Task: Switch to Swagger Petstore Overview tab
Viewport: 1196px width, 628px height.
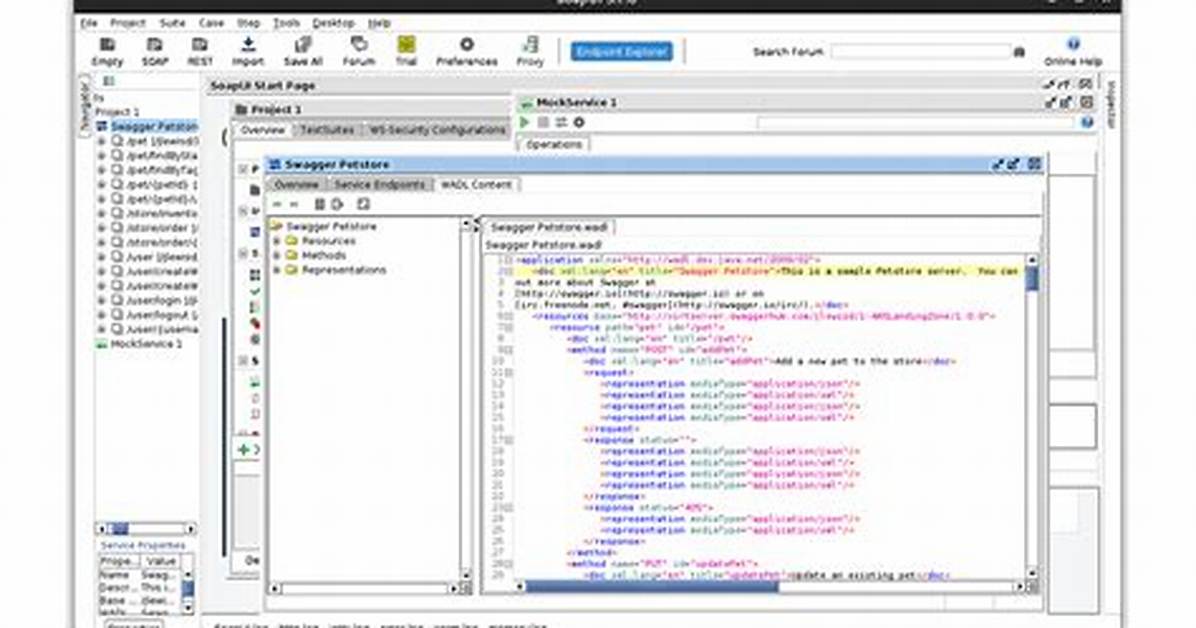Action: tap(297, 185)
